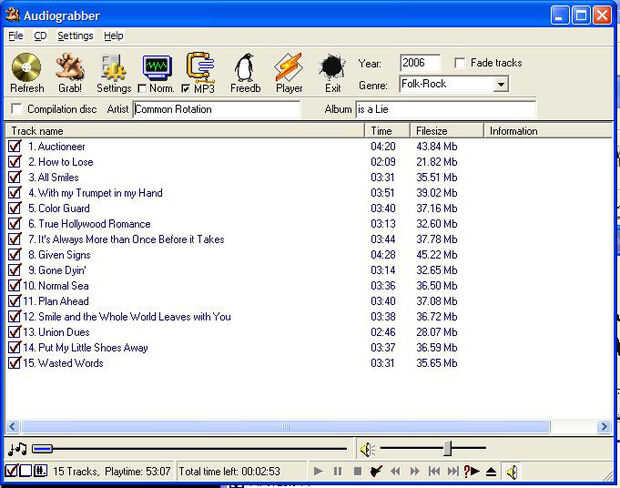Click the fast forward button

[414, 471]
